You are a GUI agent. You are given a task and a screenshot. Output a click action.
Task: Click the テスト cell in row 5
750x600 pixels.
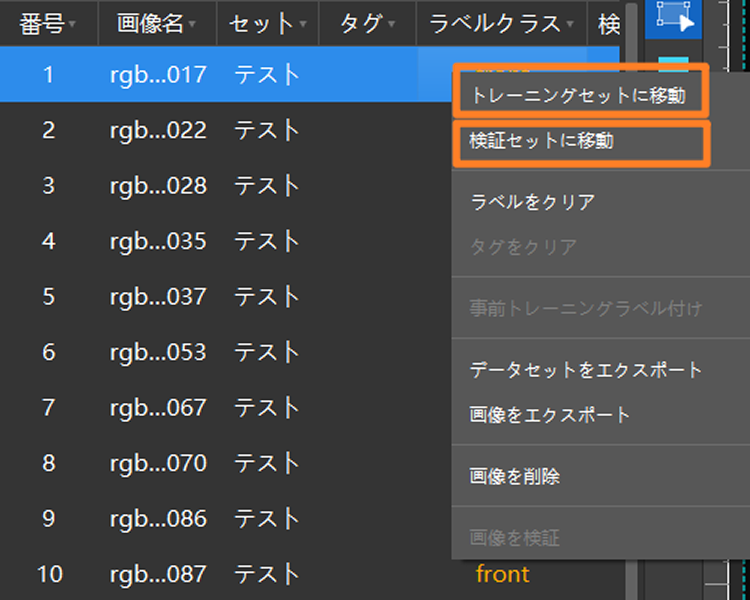(x=267, y=297)
